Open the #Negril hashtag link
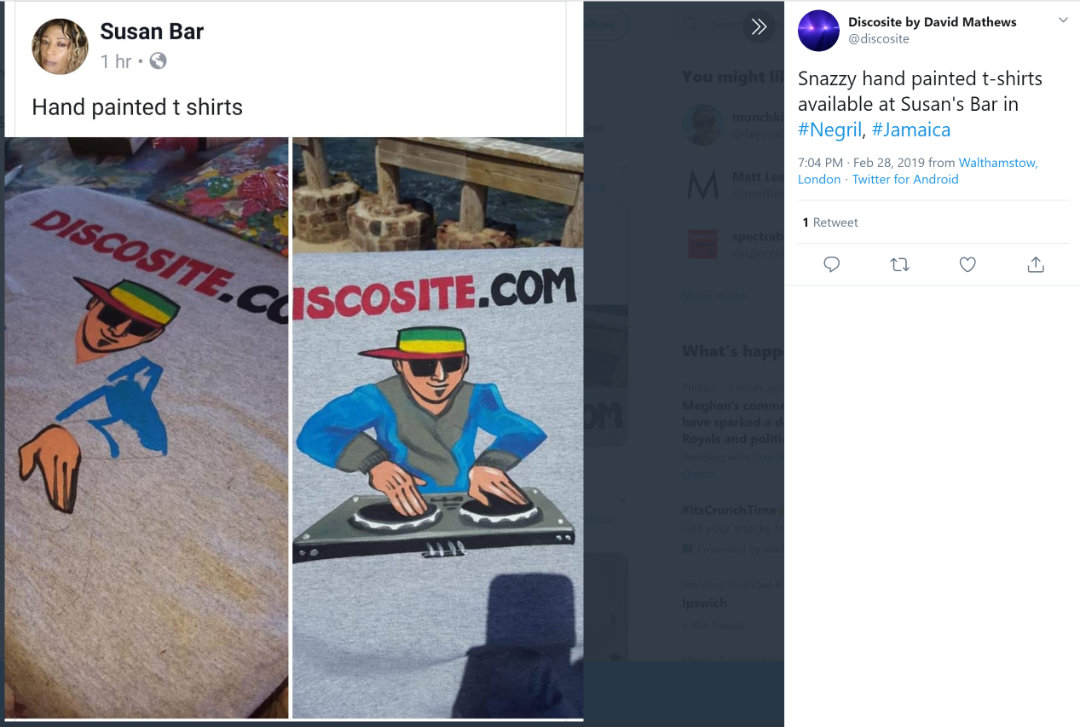Image resolution: width=1080 pixels, height=727 pixels. point(829,130)
